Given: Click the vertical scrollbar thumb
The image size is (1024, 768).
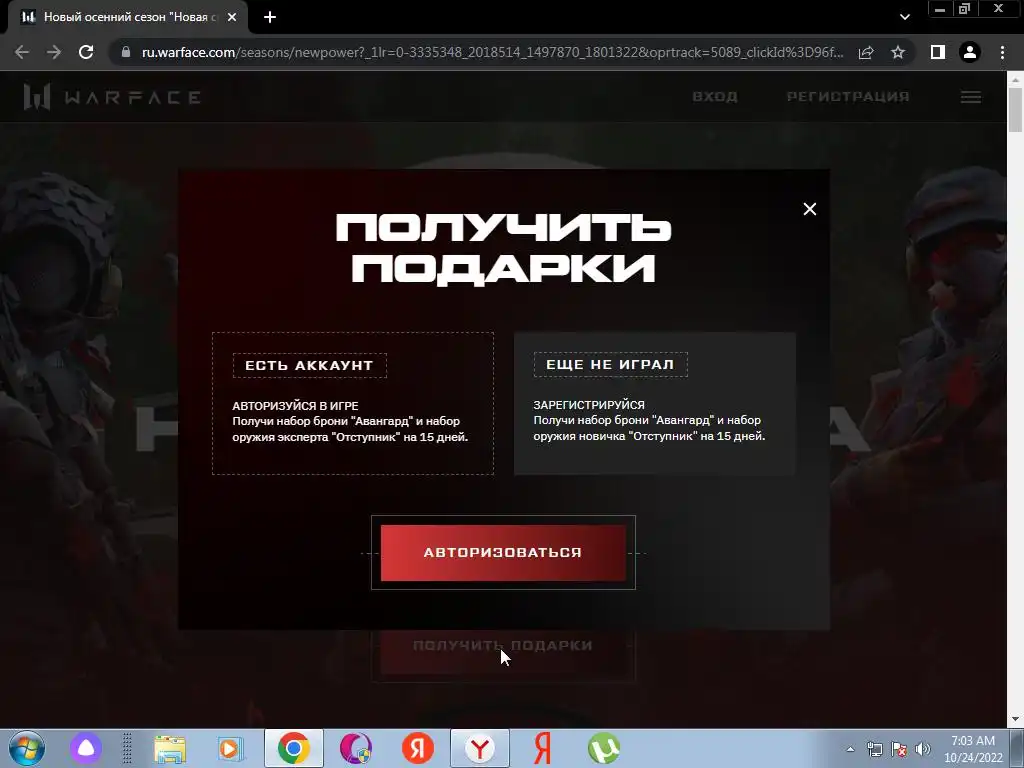Looking at the screenshot, I should tap(1015, 109).
